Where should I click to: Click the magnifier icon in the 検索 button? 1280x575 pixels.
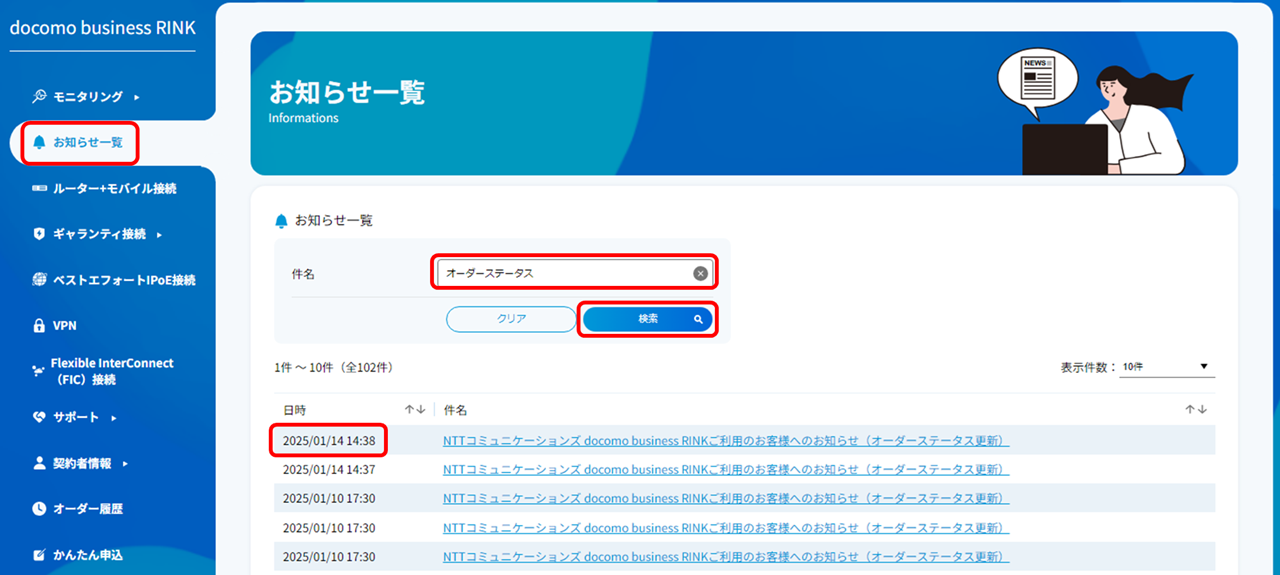click(x=699, y=319)
